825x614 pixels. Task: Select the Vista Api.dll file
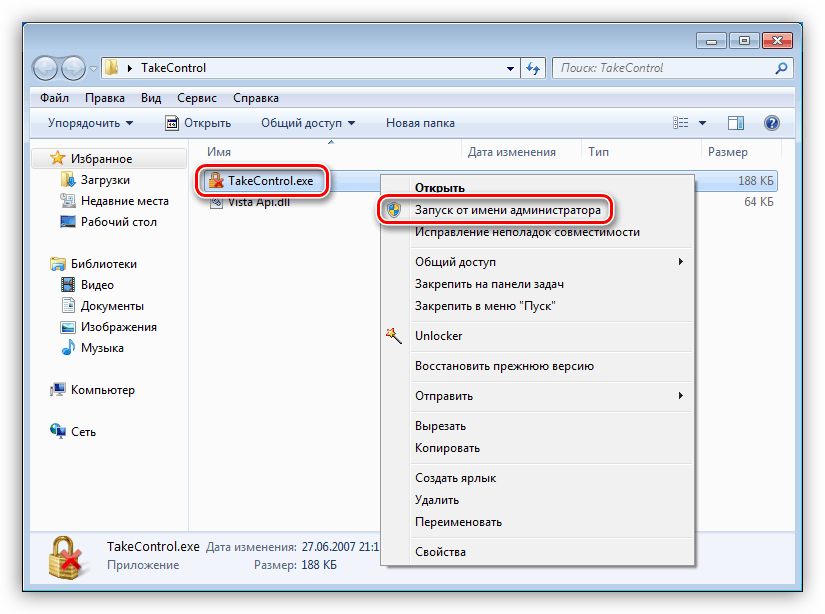[x=259, y=202]
